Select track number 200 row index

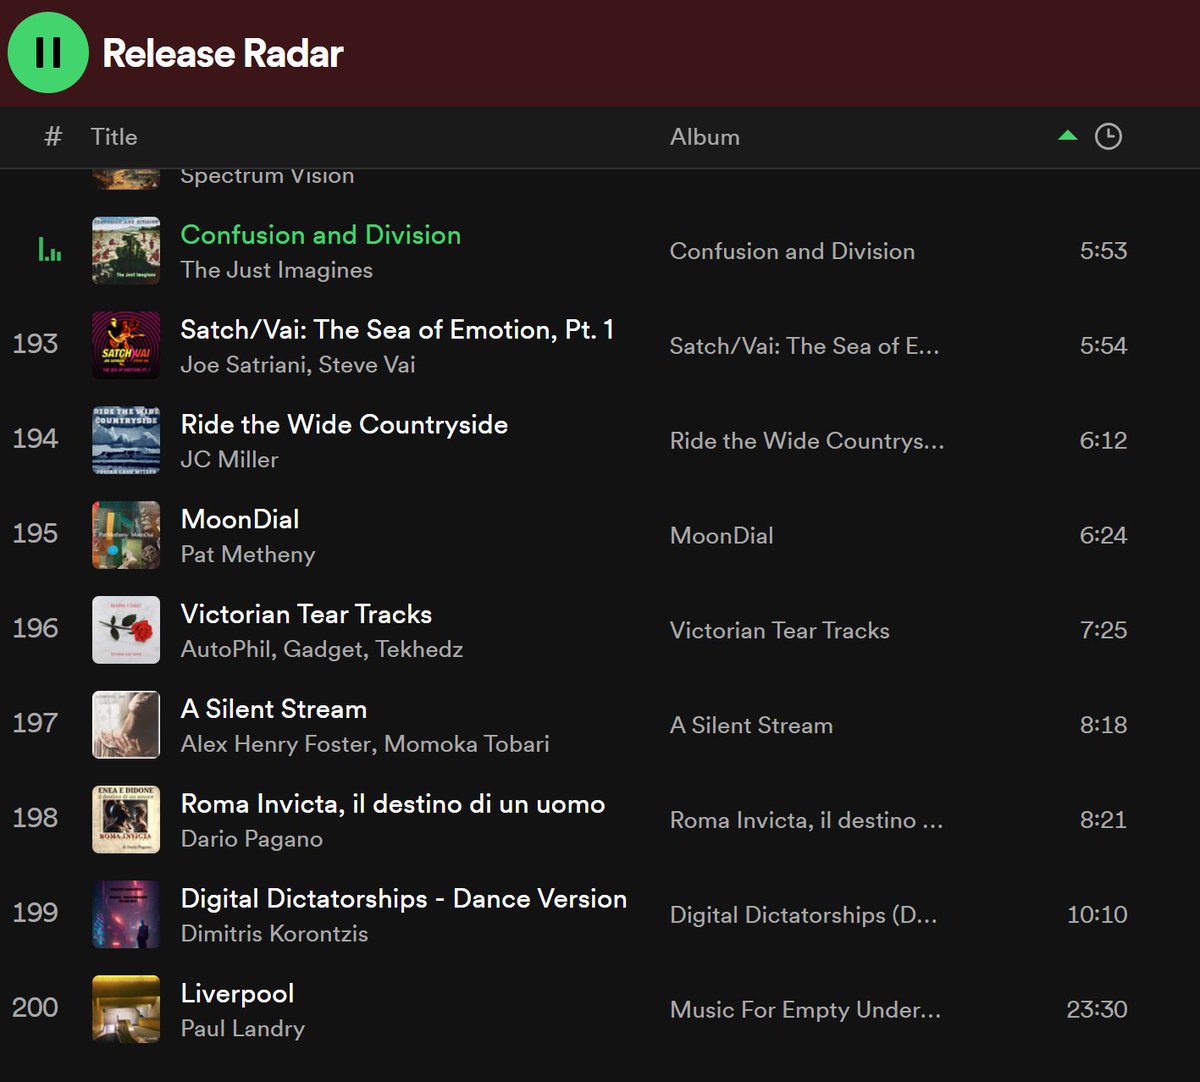coord(35,1008)
